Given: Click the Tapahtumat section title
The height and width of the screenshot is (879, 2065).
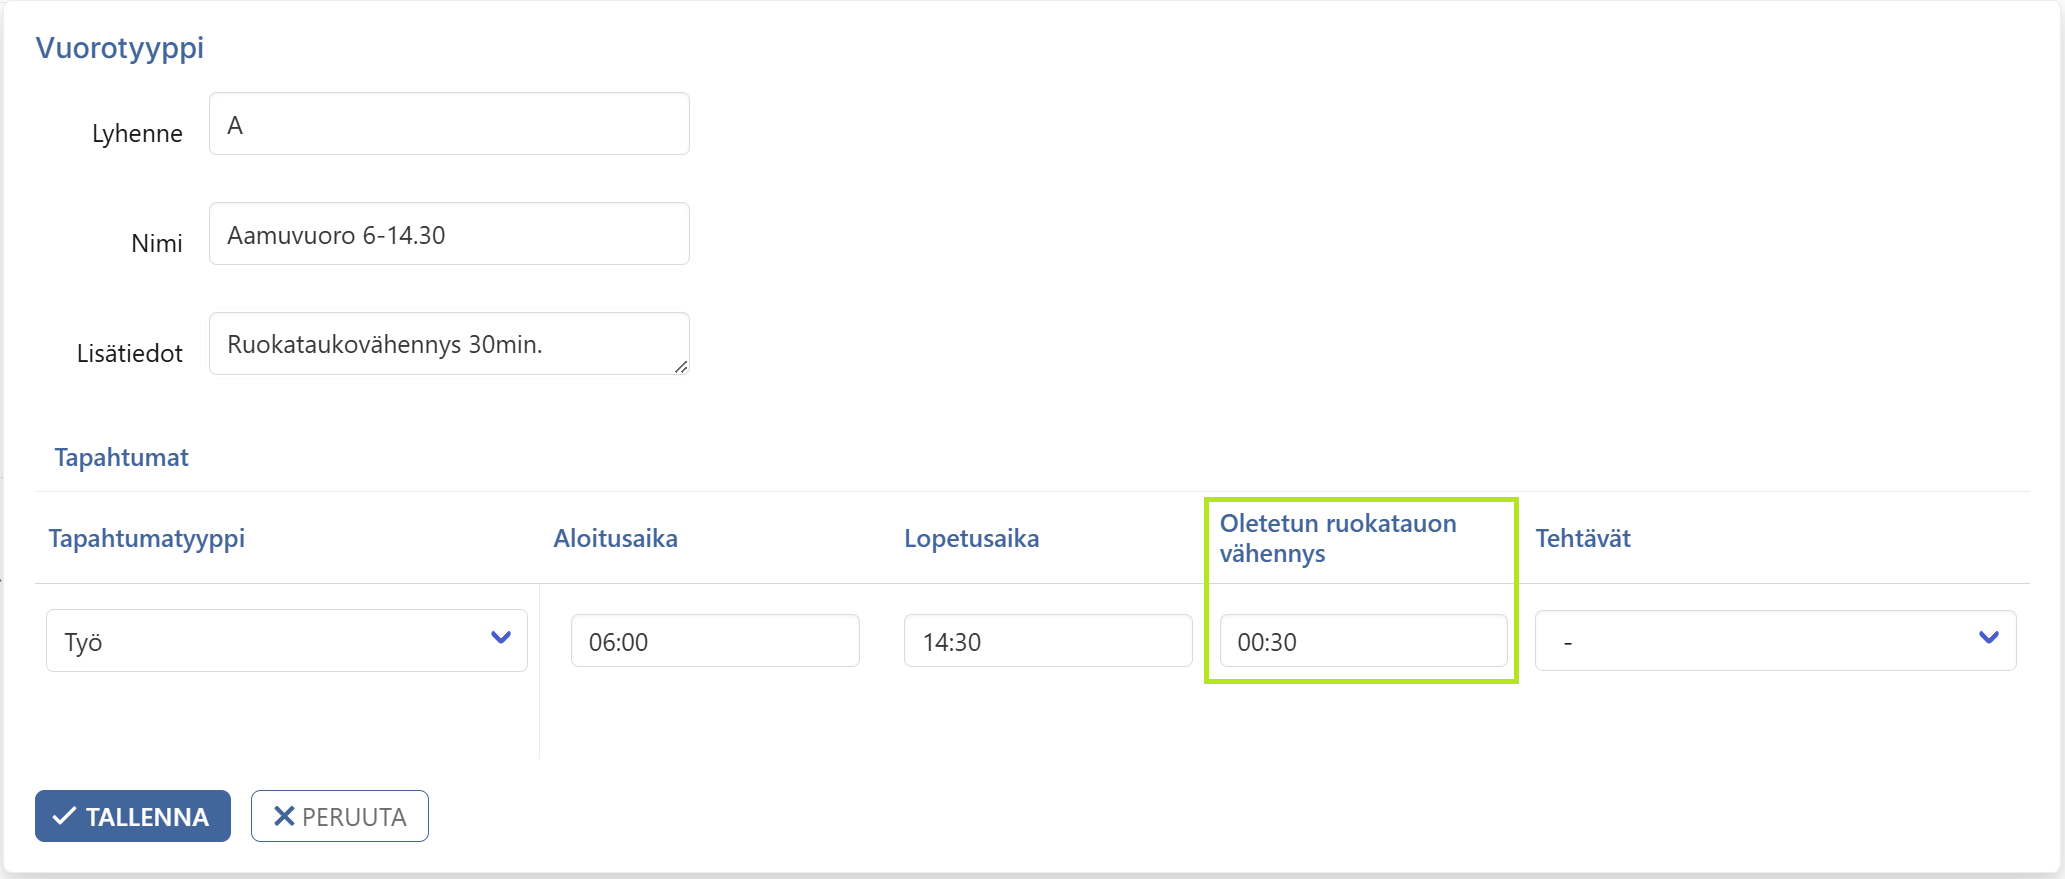Looking at the screenshot, I should 121,457.
